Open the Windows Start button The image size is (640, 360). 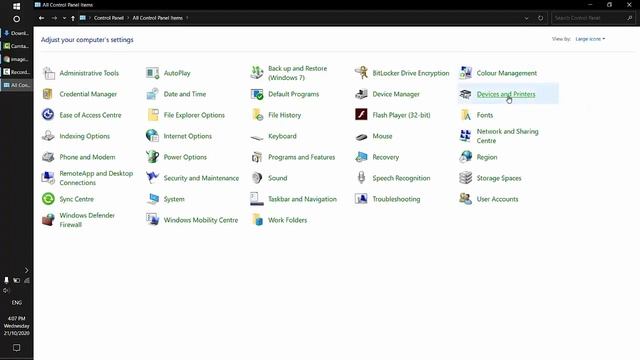(x=16, y=6)
